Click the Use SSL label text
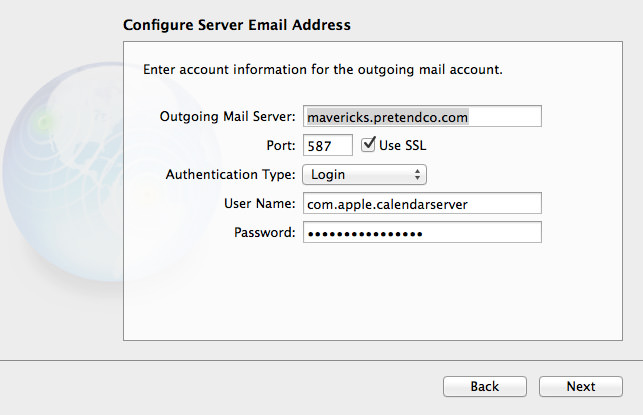The image size is (643, 415). coord(402,146)
